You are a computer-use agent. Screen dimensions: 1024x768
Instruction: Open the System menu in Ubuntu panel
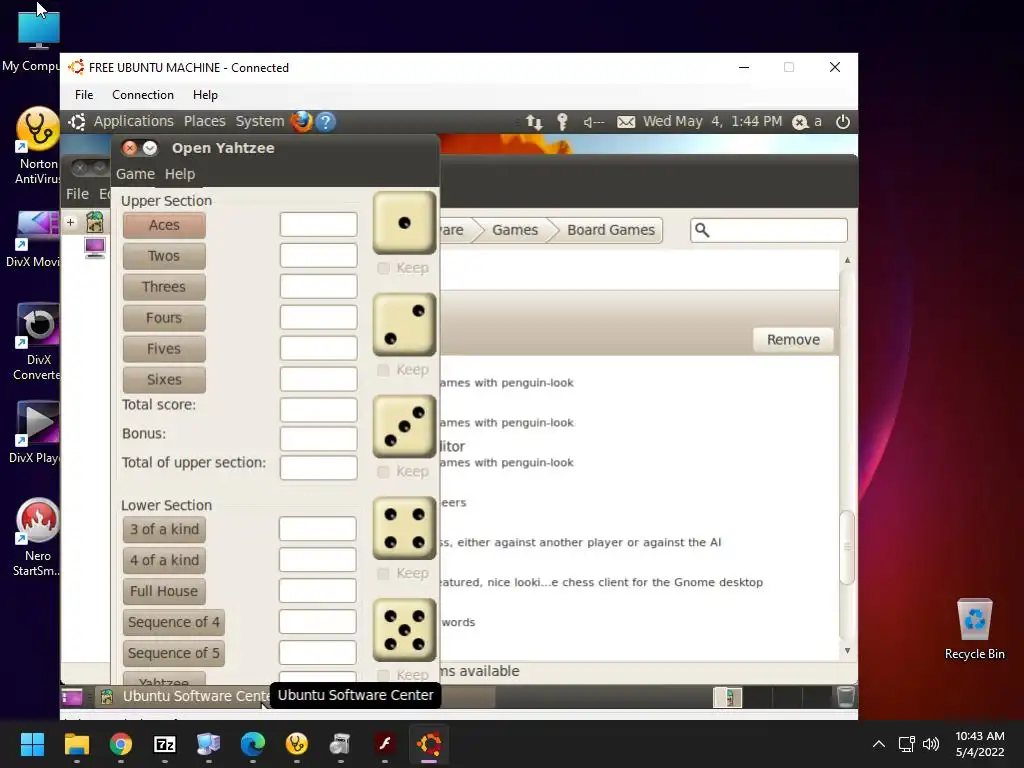(x=260, y=121)
